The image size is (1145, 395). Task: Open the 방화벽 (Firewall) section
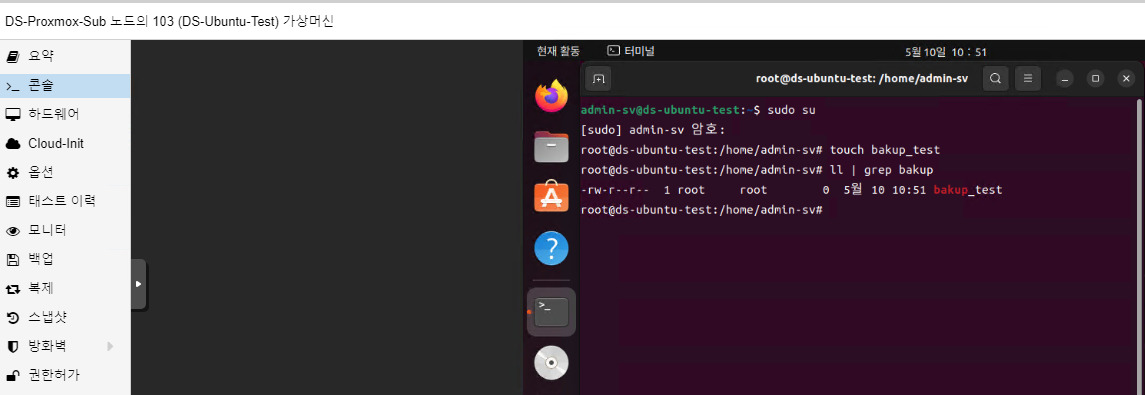click(x=65, y=346)
